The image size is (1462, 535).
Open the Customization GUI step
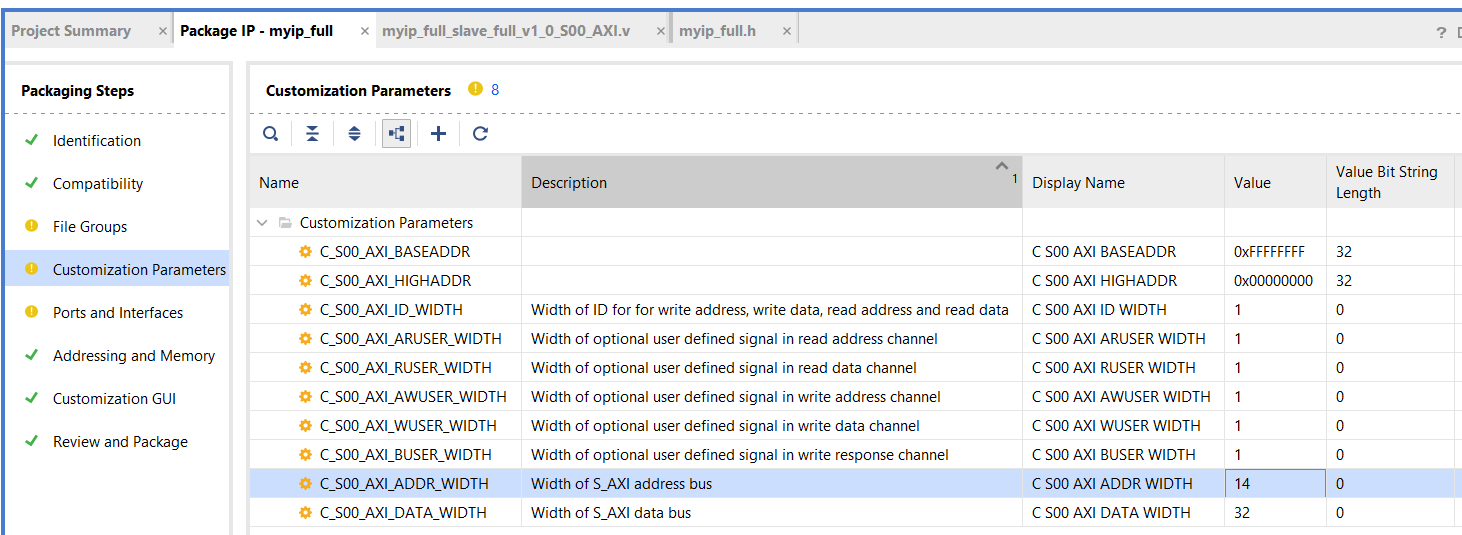(x=114, y=399)
